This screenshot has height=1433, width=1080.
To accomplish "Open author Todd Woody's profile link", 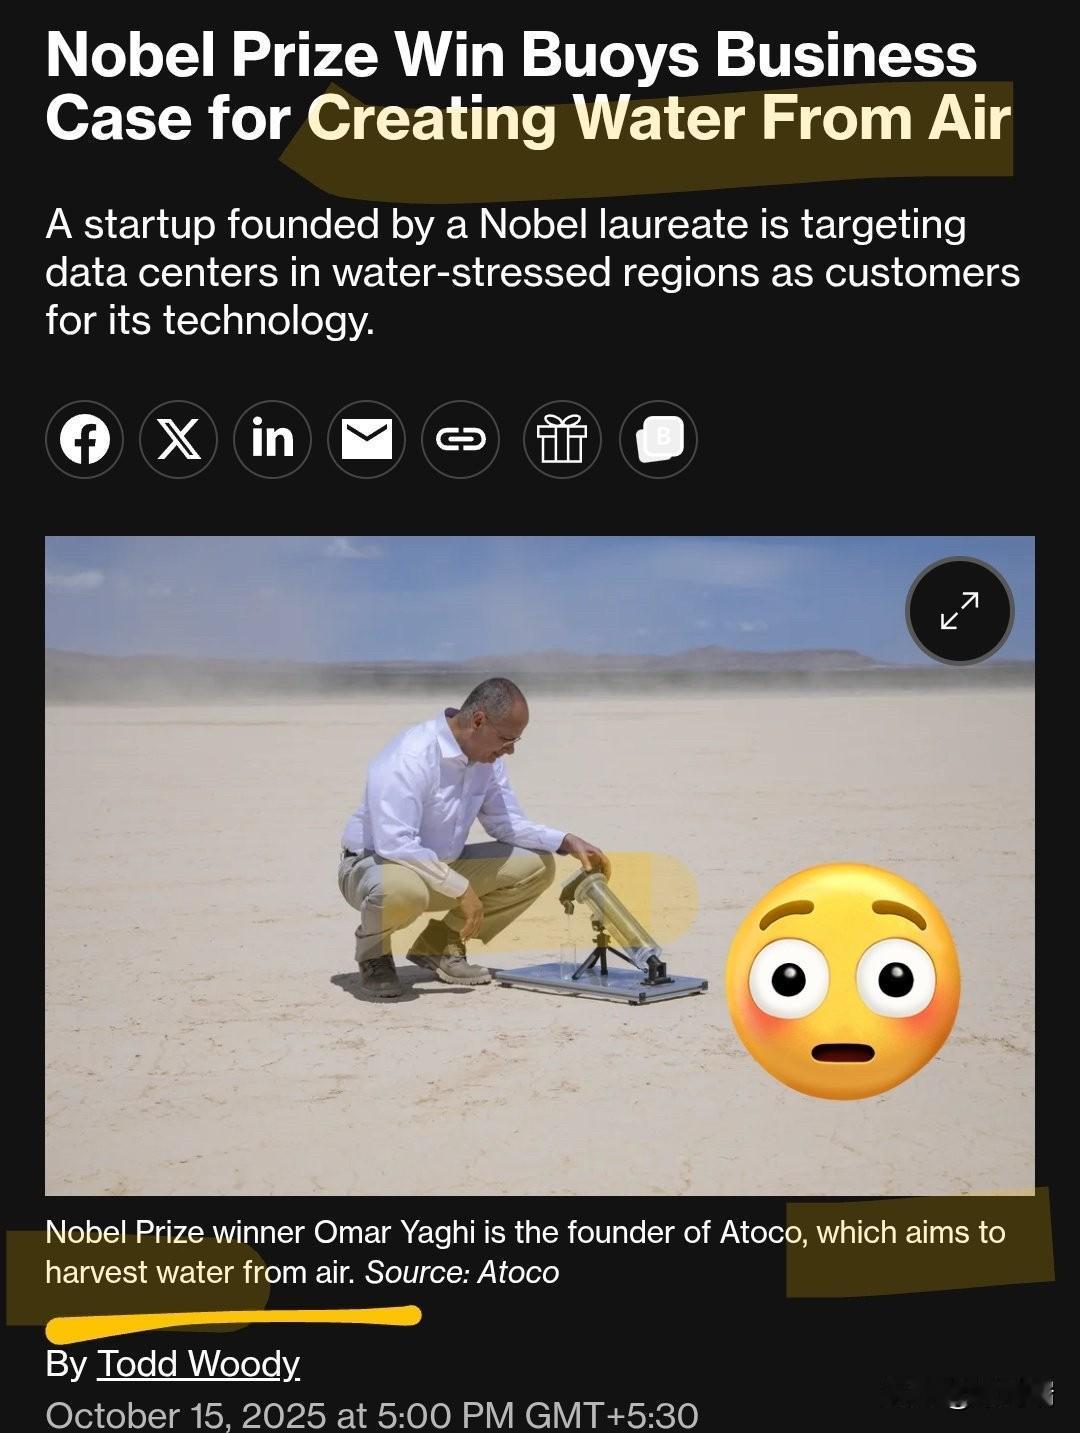I will [x=198, y=1363].
